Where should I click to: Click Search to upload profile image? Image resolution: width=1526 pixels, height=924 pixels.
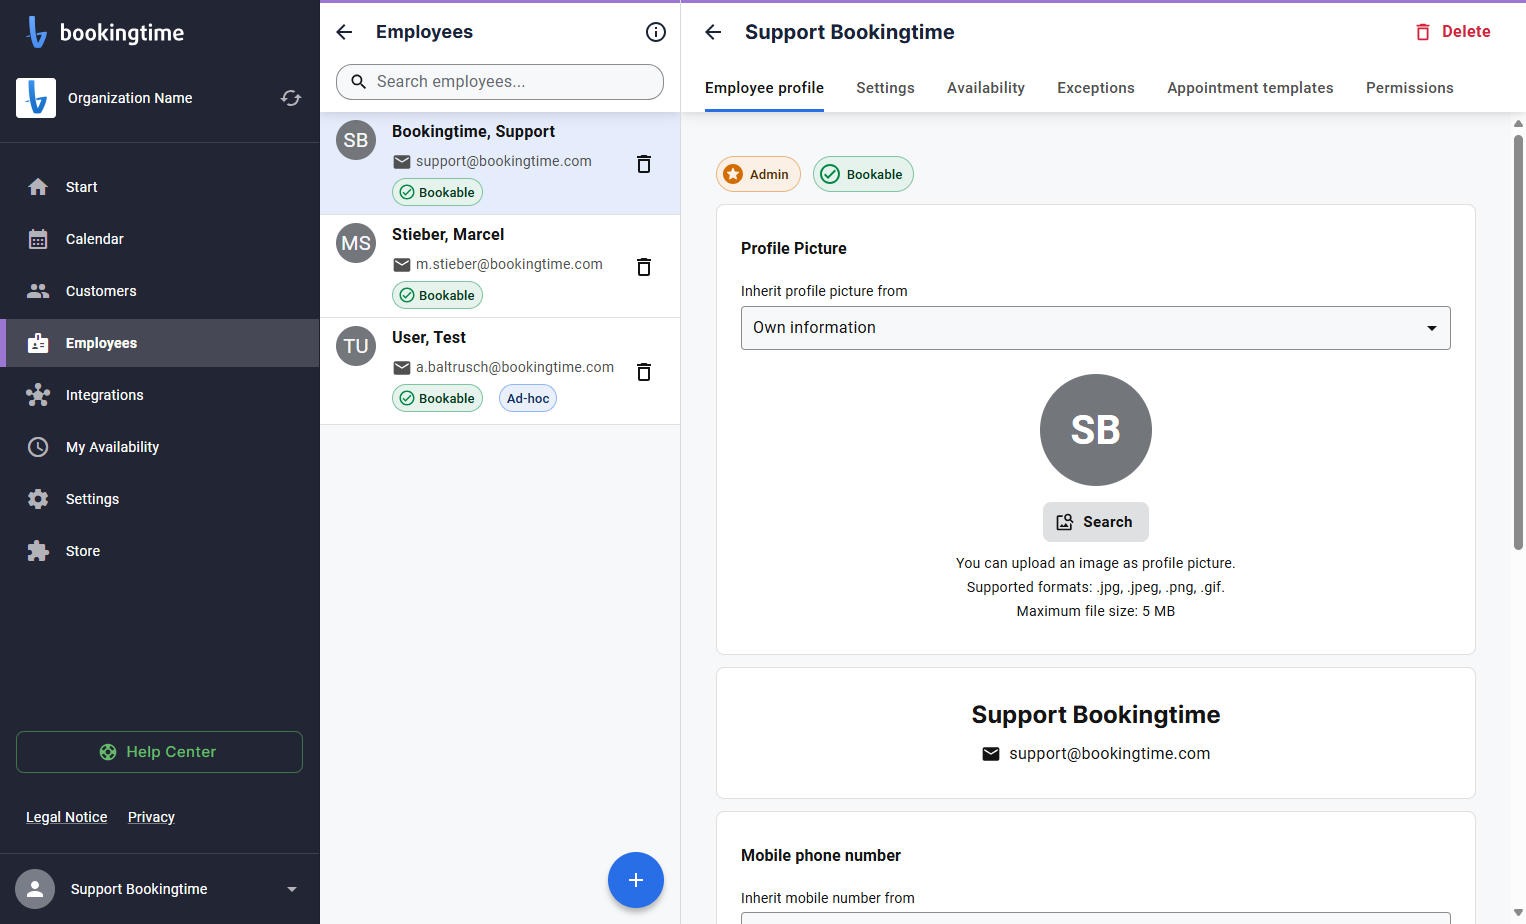tap(1096, 522)
